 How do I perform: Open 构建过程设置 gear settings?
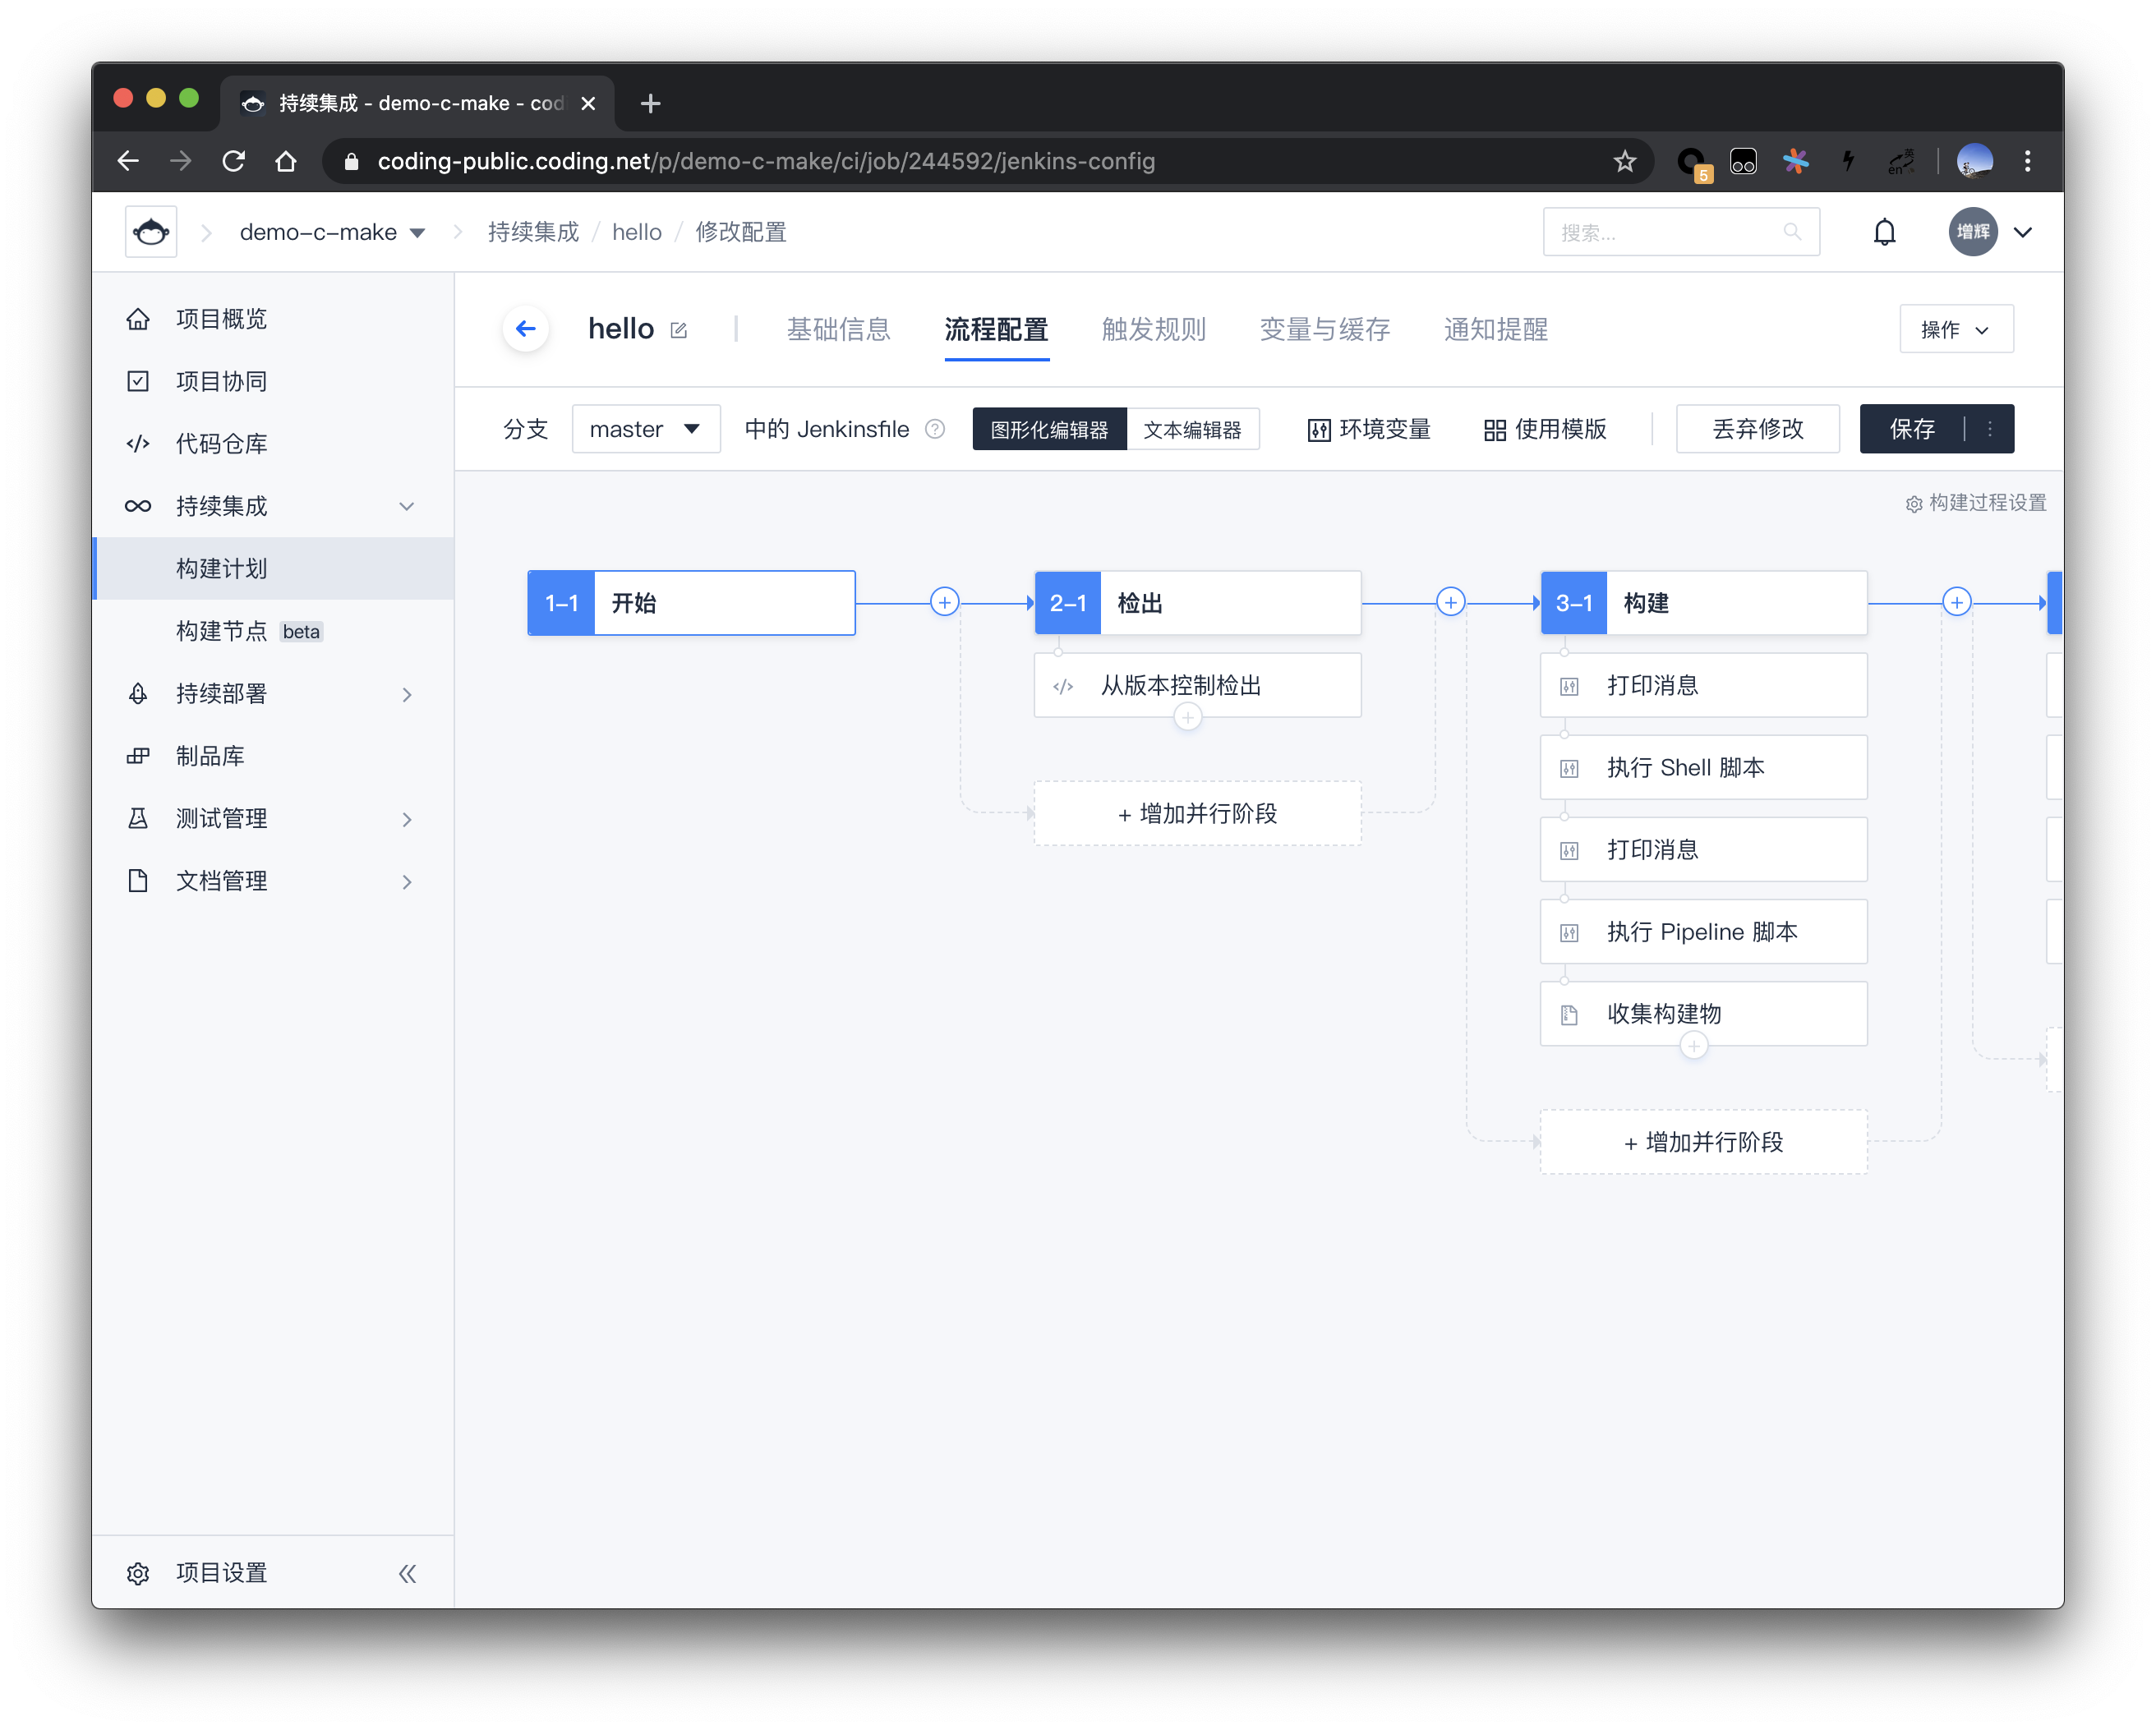click(1976, 503)
